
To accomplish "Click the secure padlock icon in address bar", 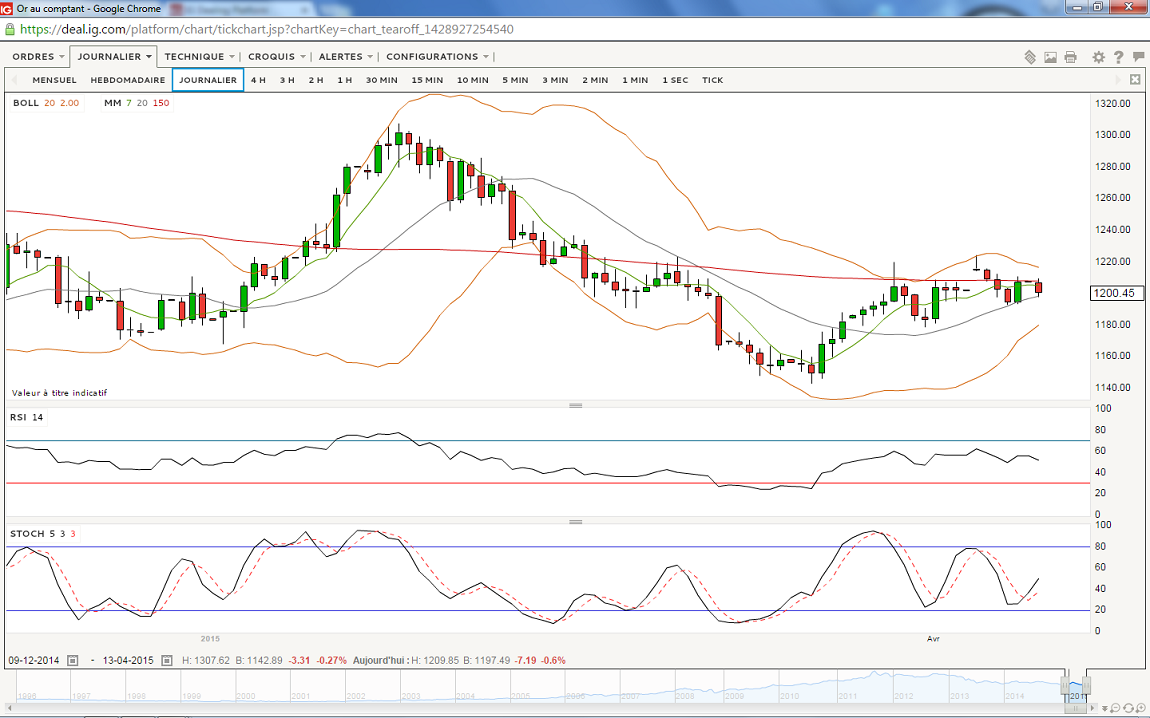I will click(10, 29).
